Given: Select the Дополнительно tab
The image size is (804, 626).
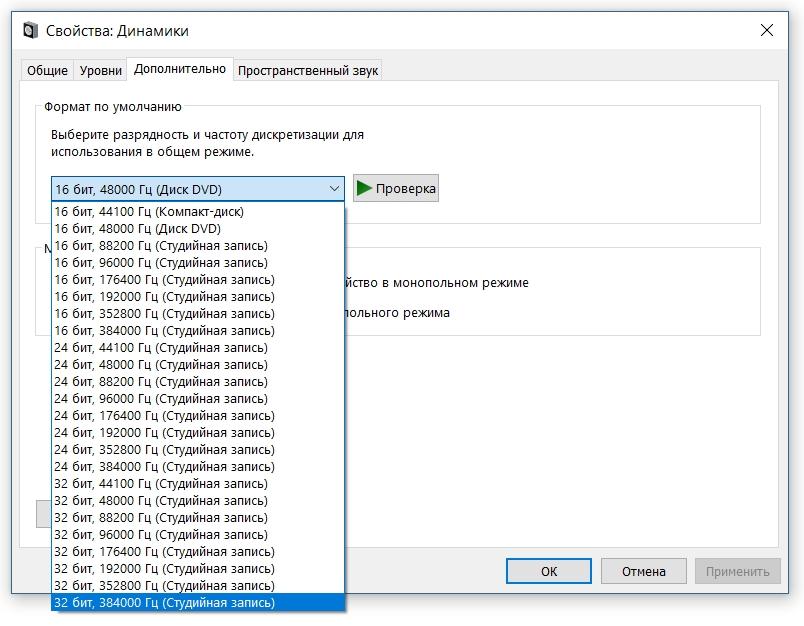Looking at the screenshot, I should [x=180, y=69].
